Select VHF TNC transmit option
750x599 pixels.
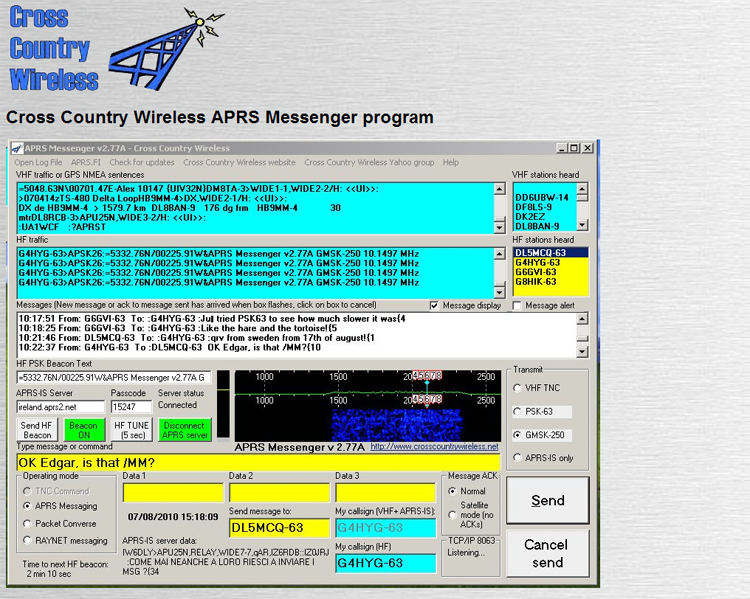(517, 388)
